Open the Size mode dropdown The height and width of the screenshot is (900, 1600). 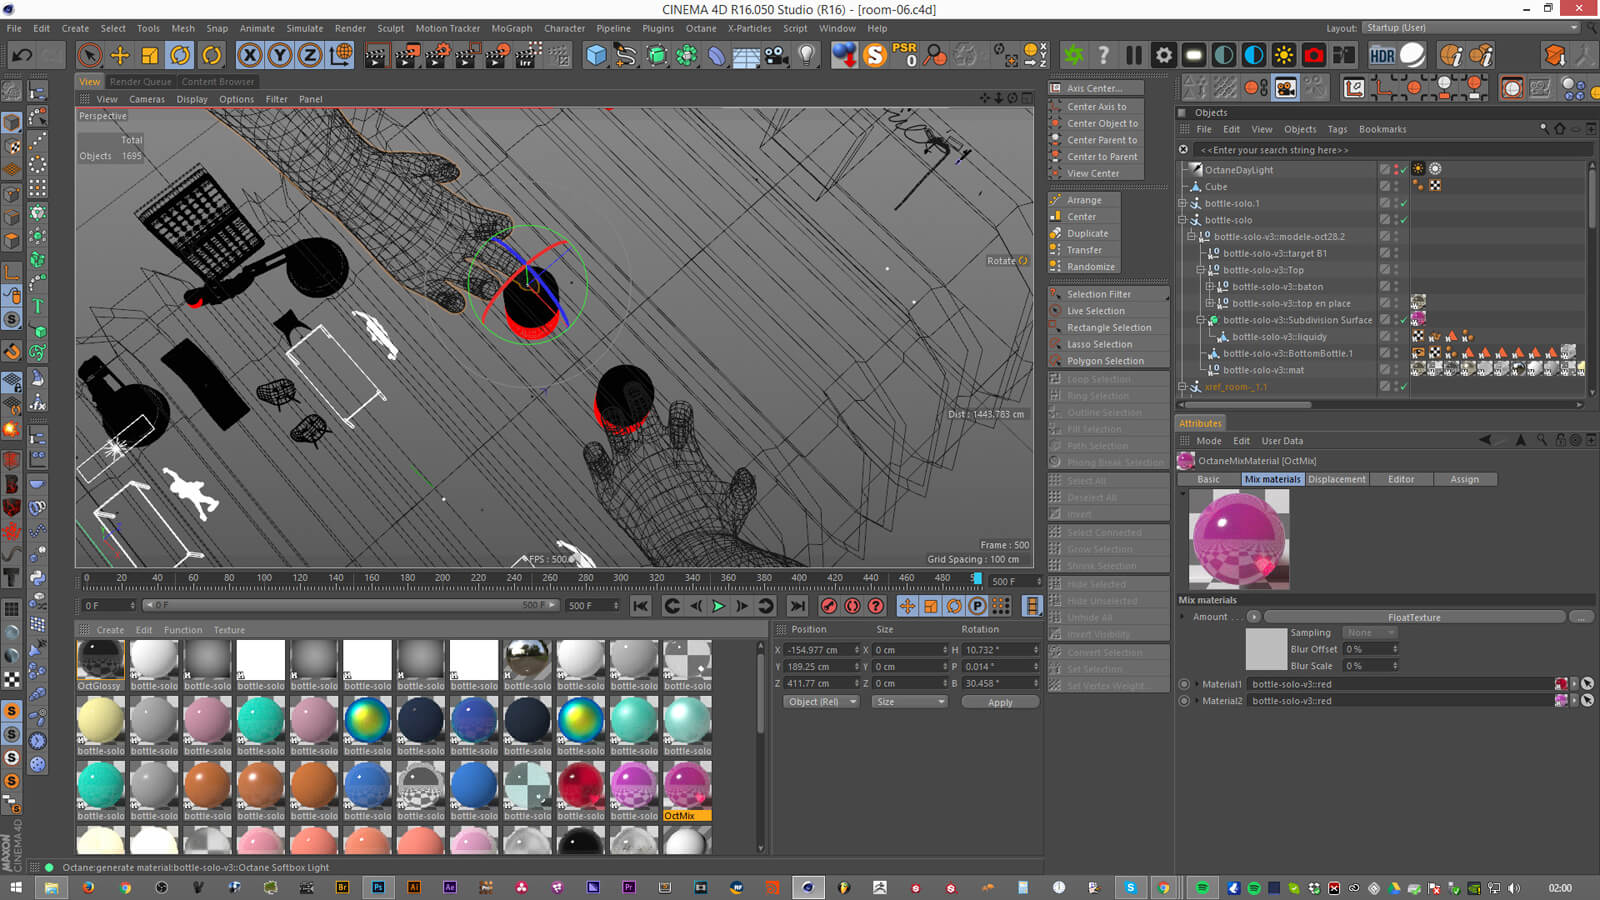(x=909, y=702)
